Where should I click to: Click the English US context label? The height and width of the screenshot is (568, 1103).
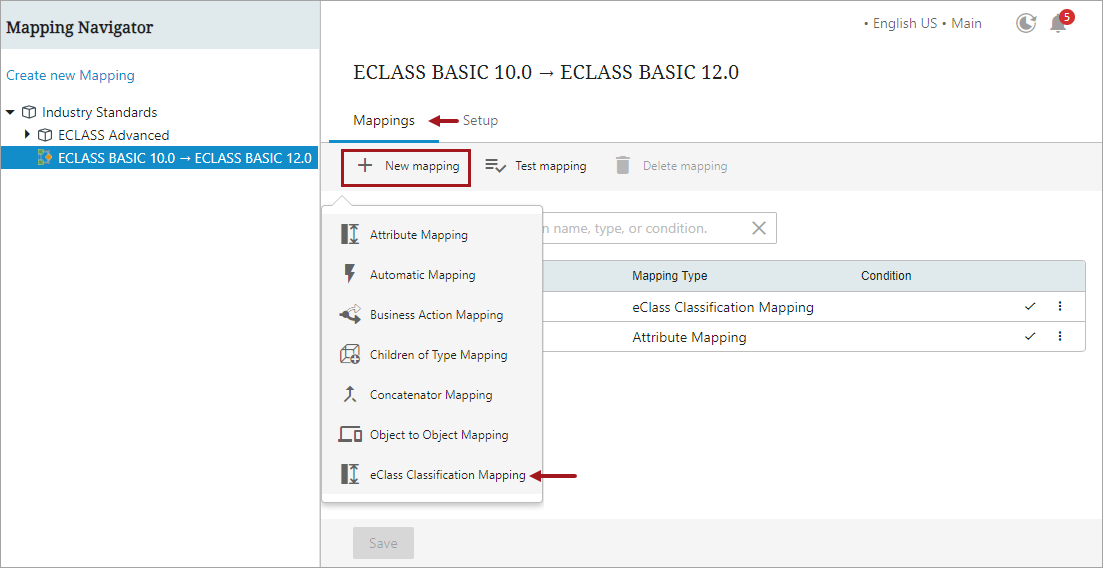click(x=905, y=23)
